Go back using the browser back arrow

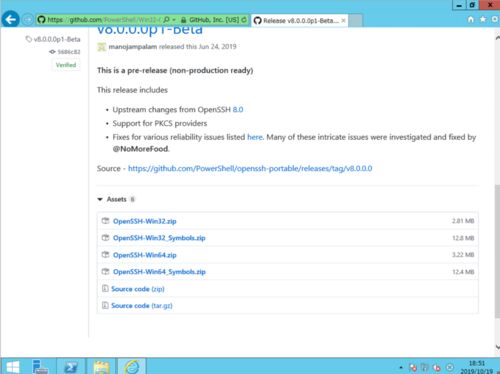coord(10,19)
